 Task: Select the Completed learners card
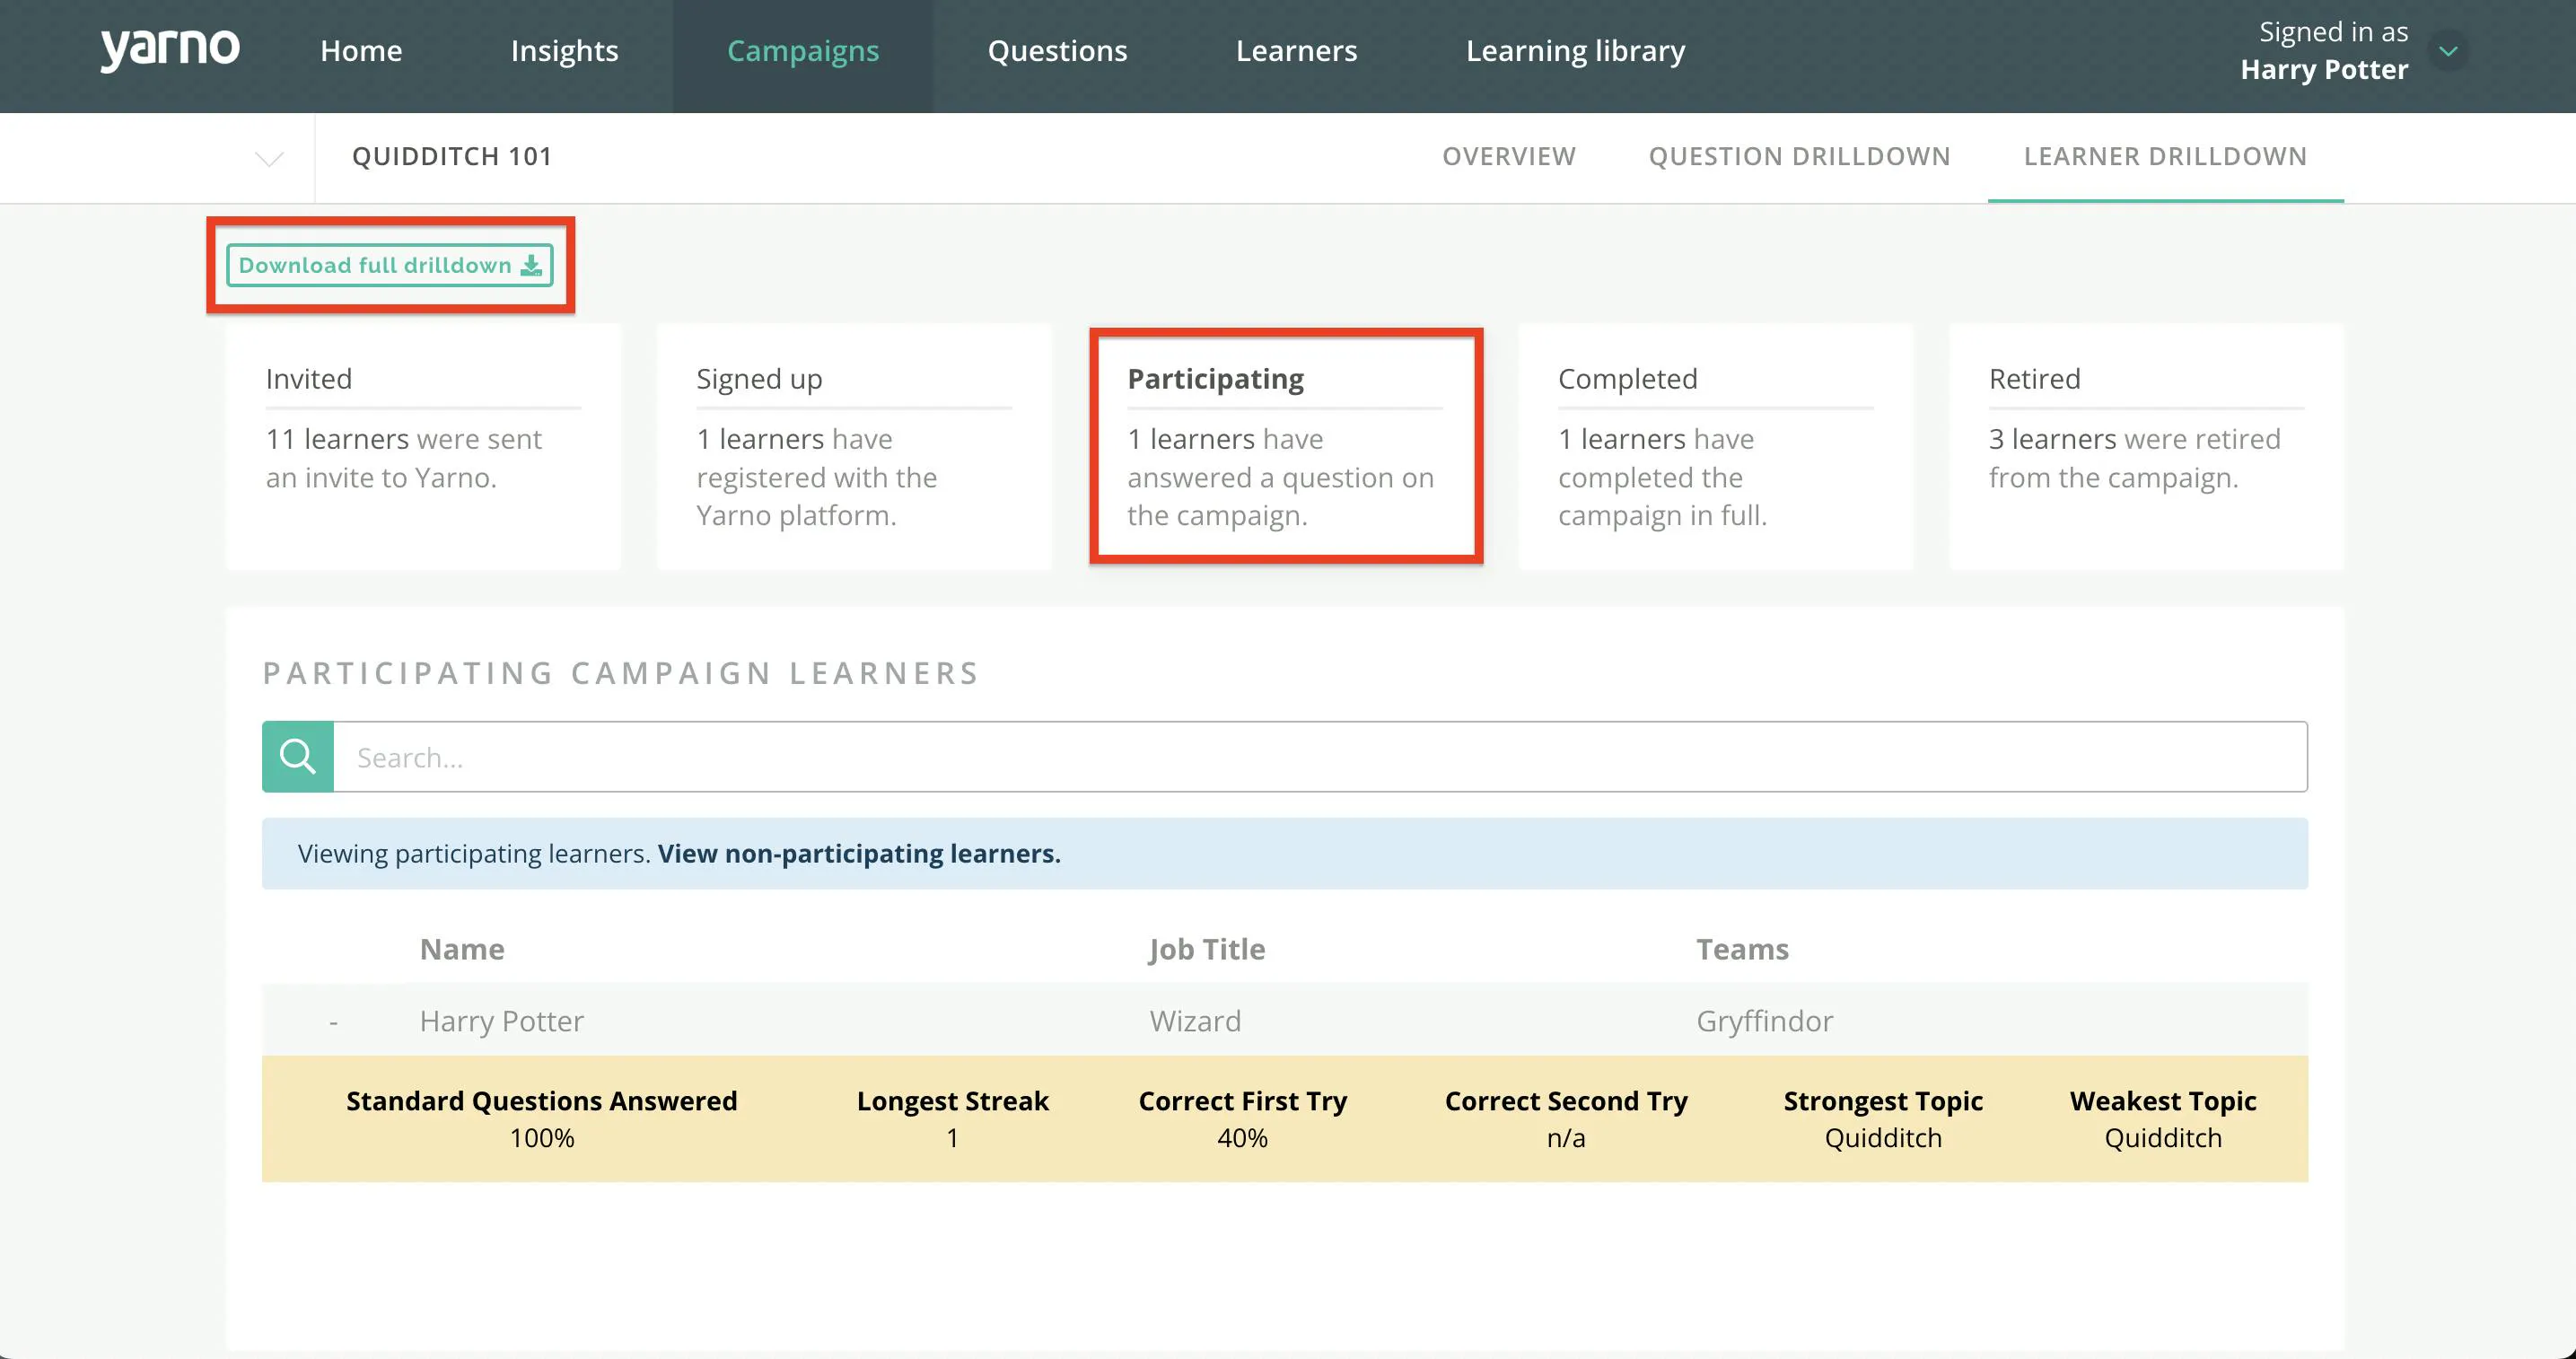click(1716, 446)
